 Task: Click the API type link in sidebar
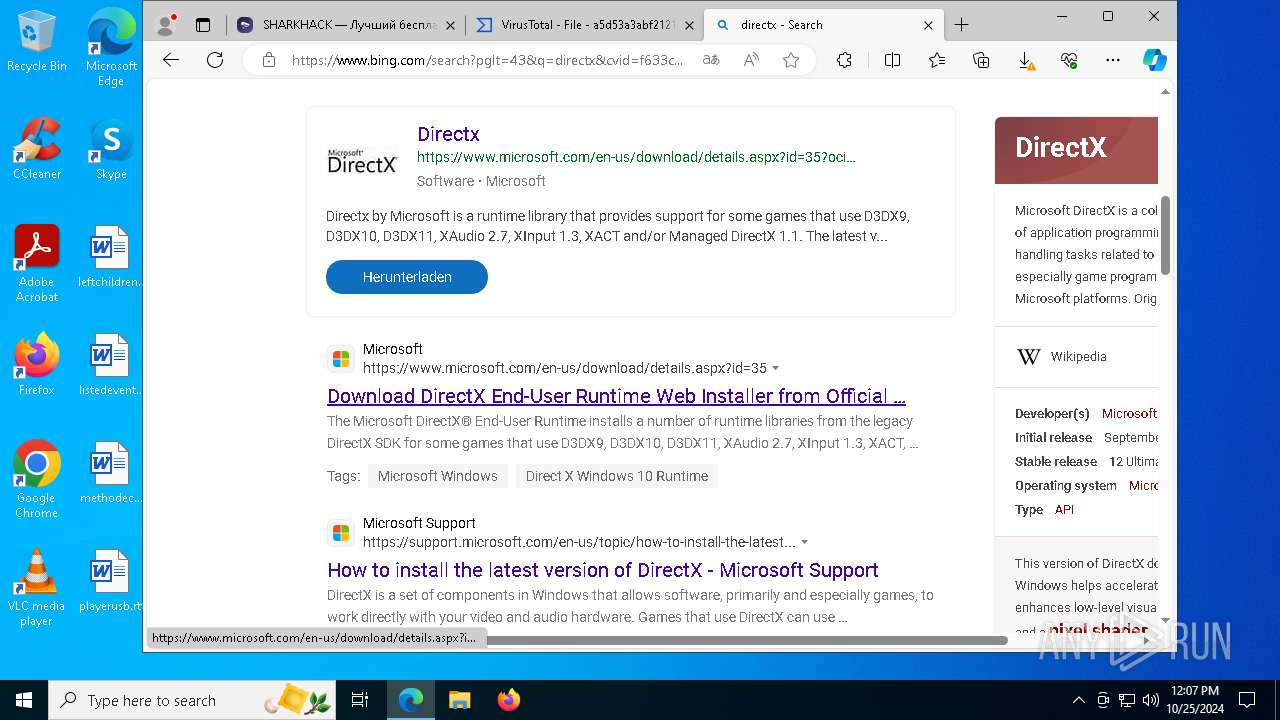[1064, 509]
